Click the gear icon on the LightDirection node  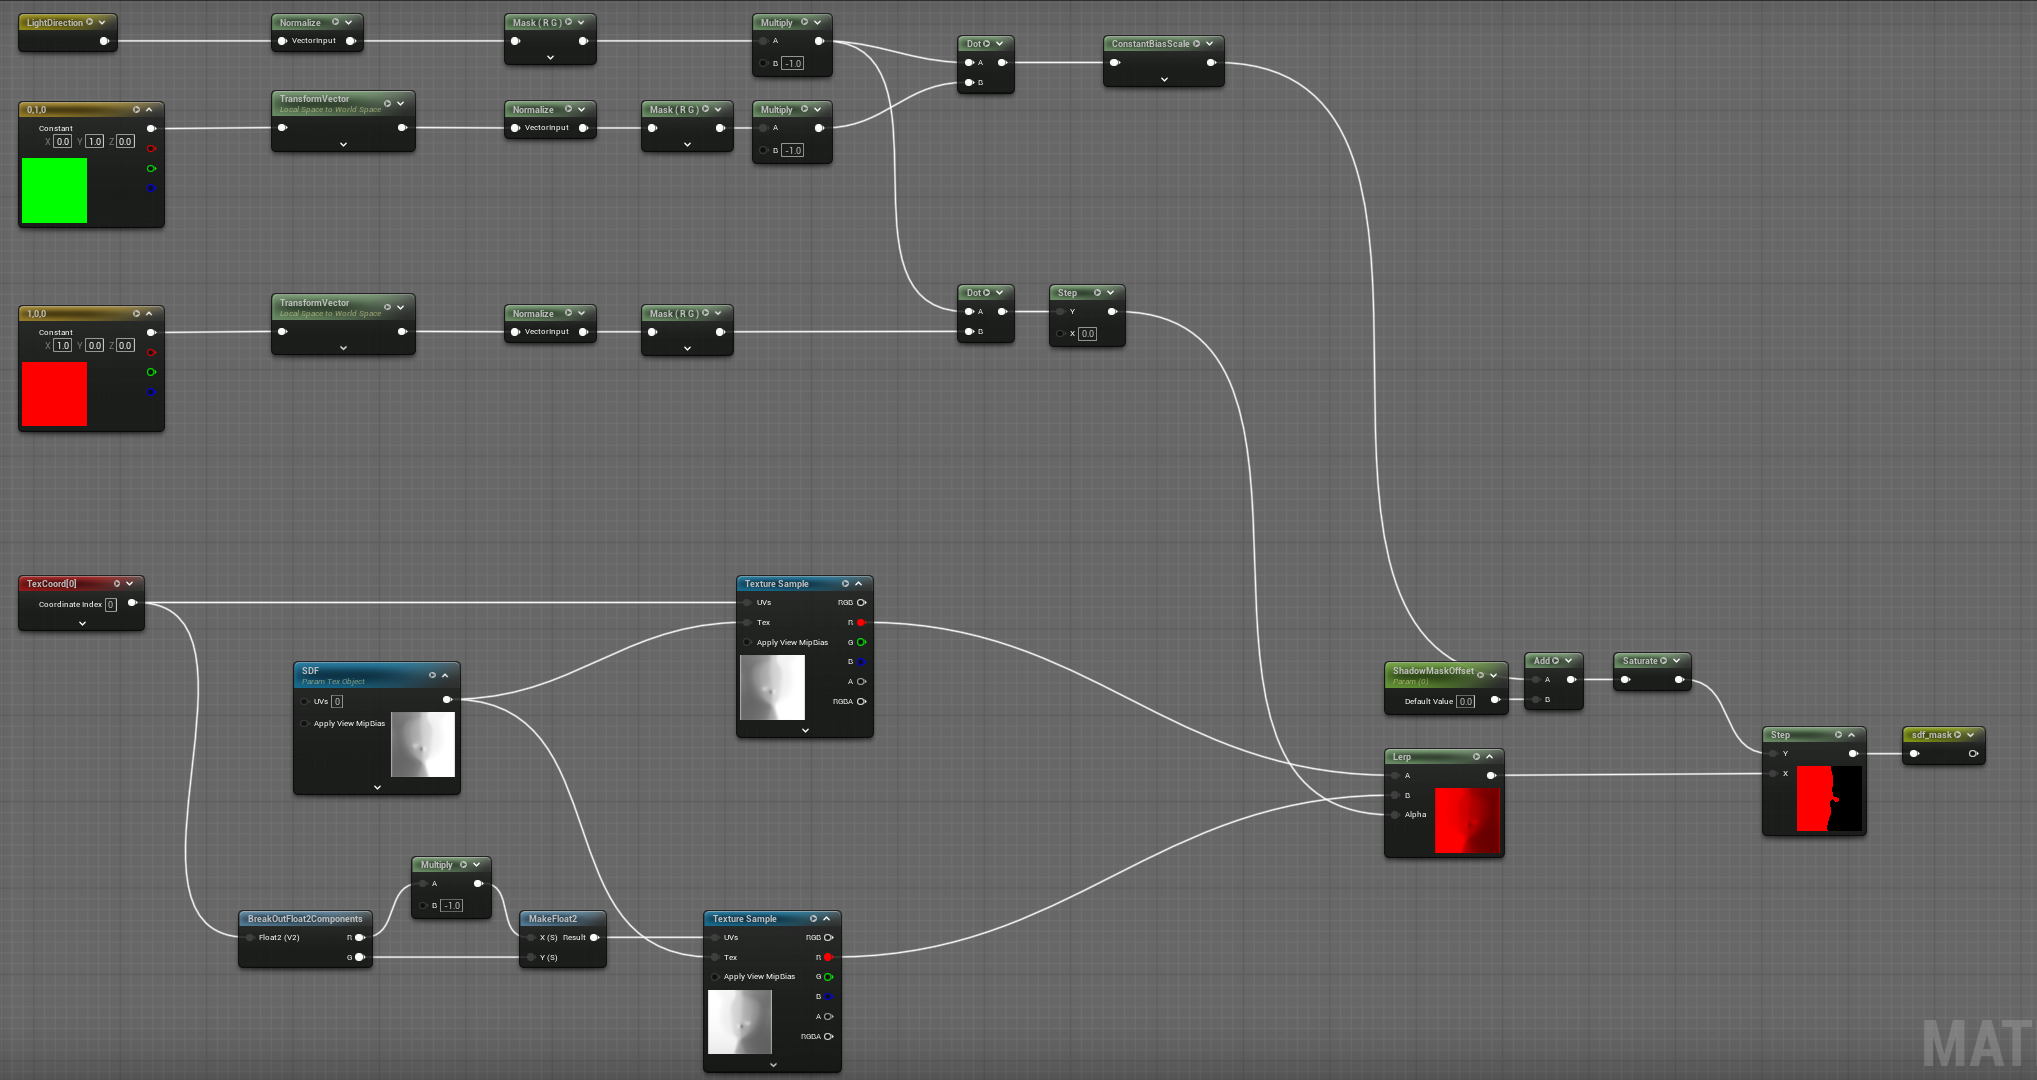coord(89,21)
